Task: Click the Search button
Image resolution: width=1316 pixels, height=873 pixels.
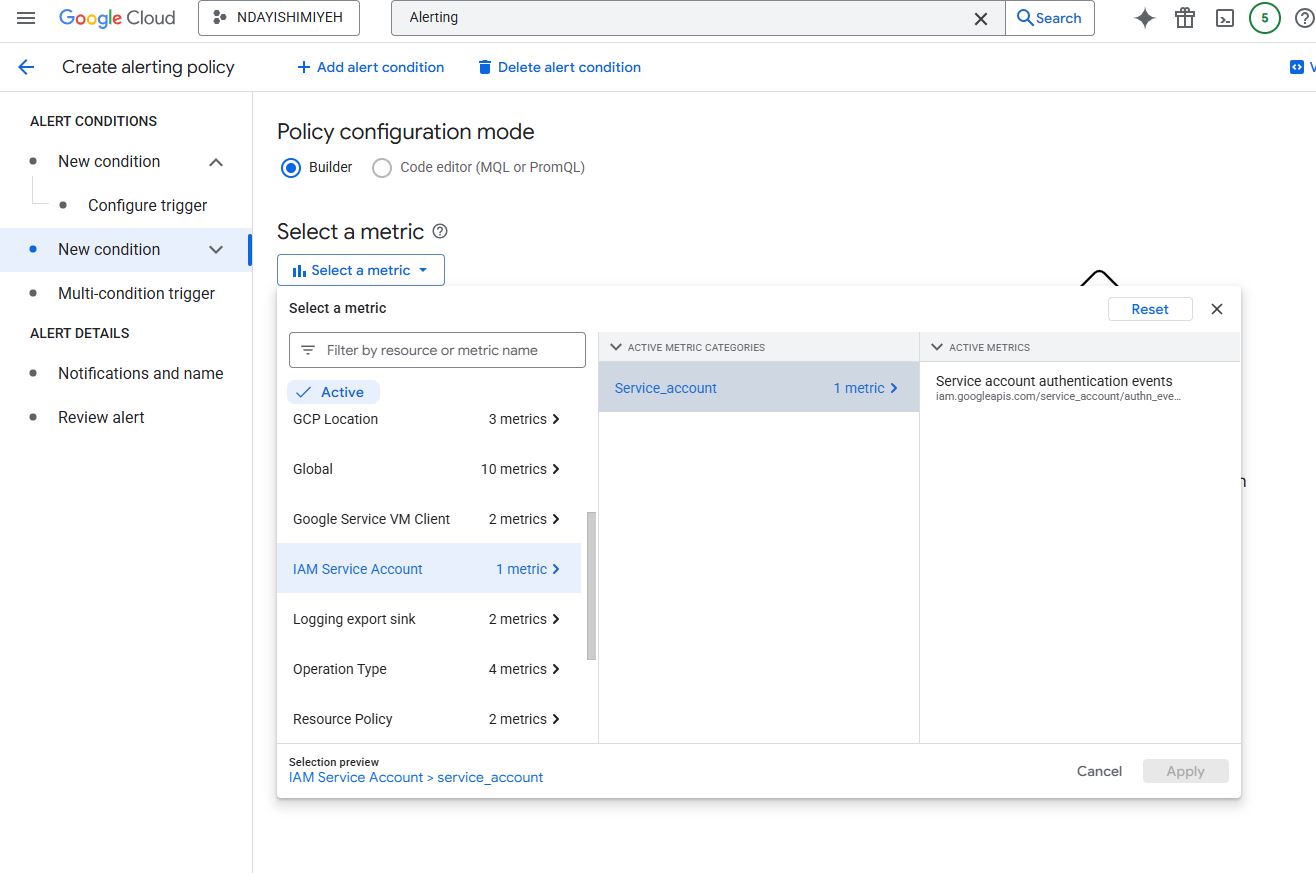Action: point(1049,18)
